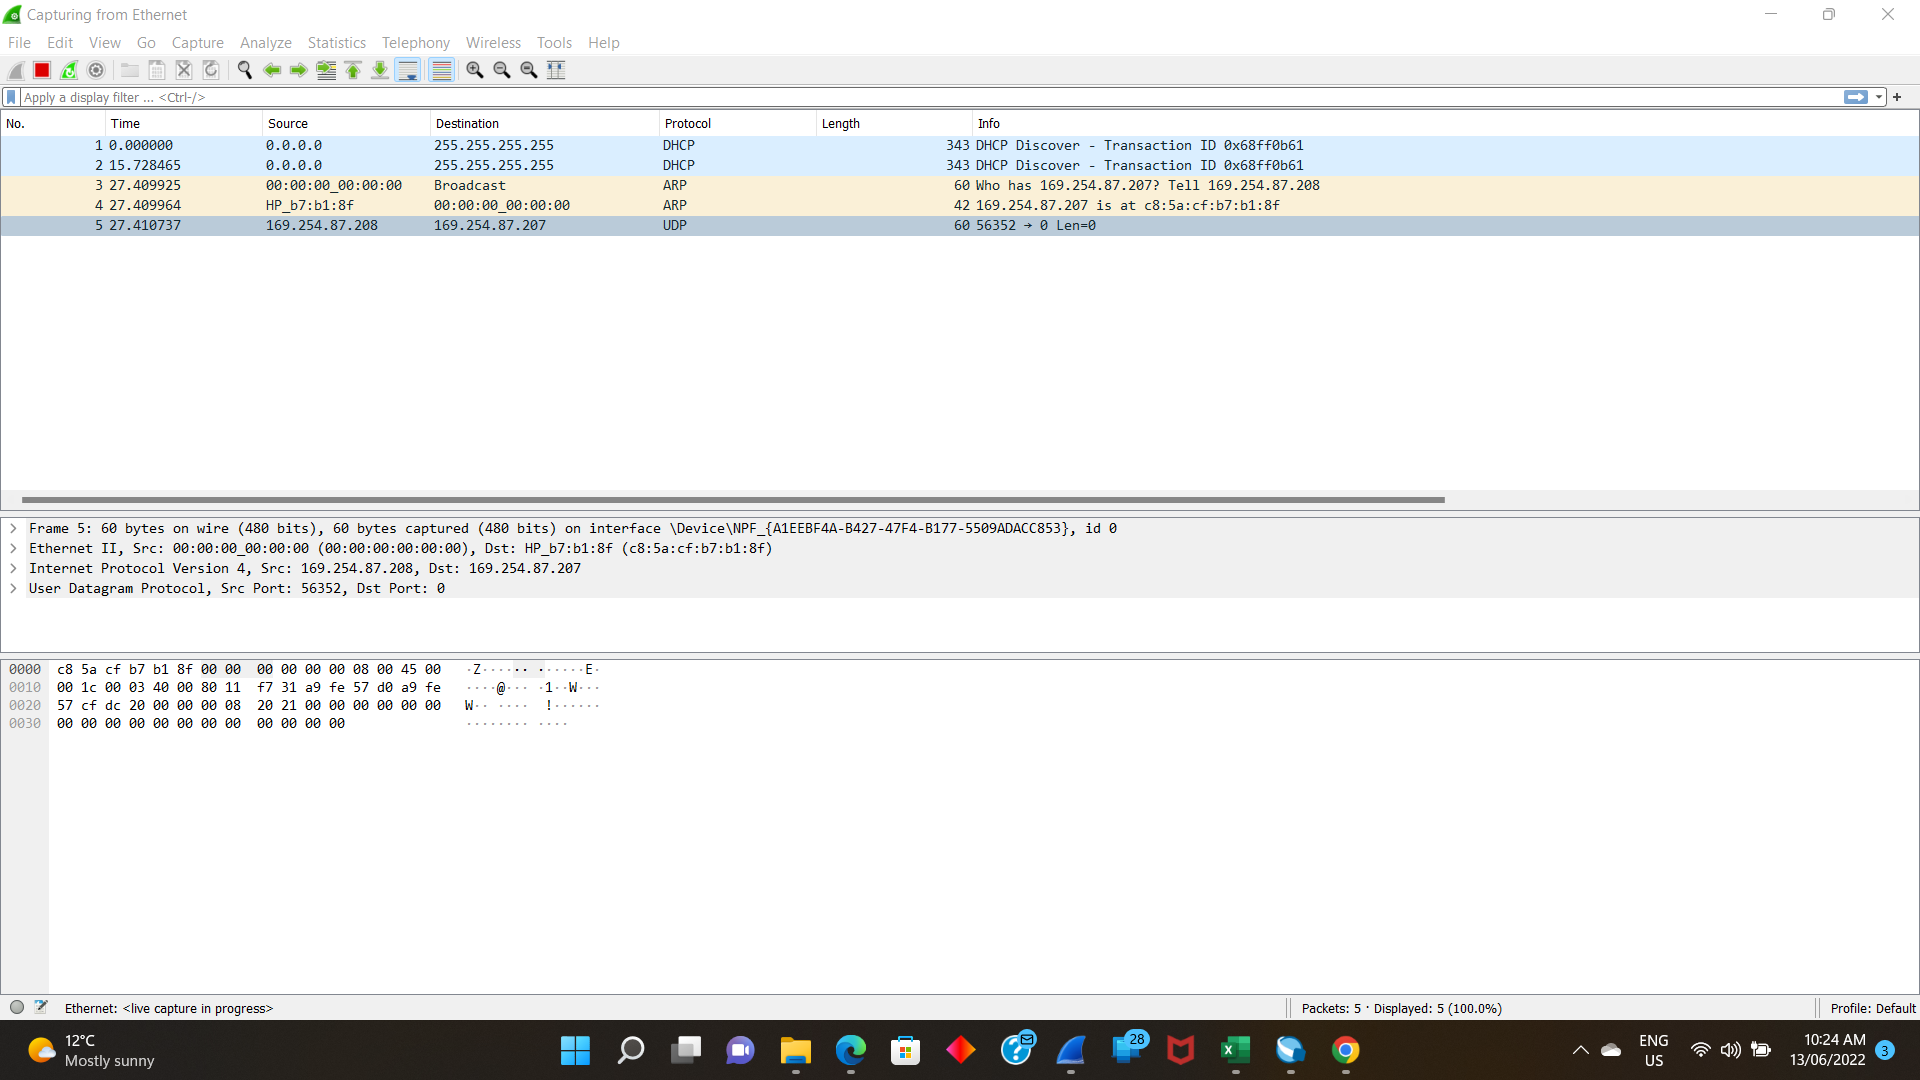Viewport: 1920px width, 1080px height.
Task: Click the start capture shark fin icon
Action: 15,70
